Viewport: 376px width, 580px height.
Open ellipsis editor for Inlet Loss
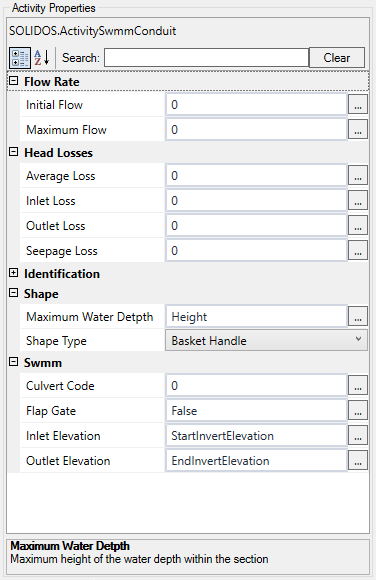click(x=358, y=200)
